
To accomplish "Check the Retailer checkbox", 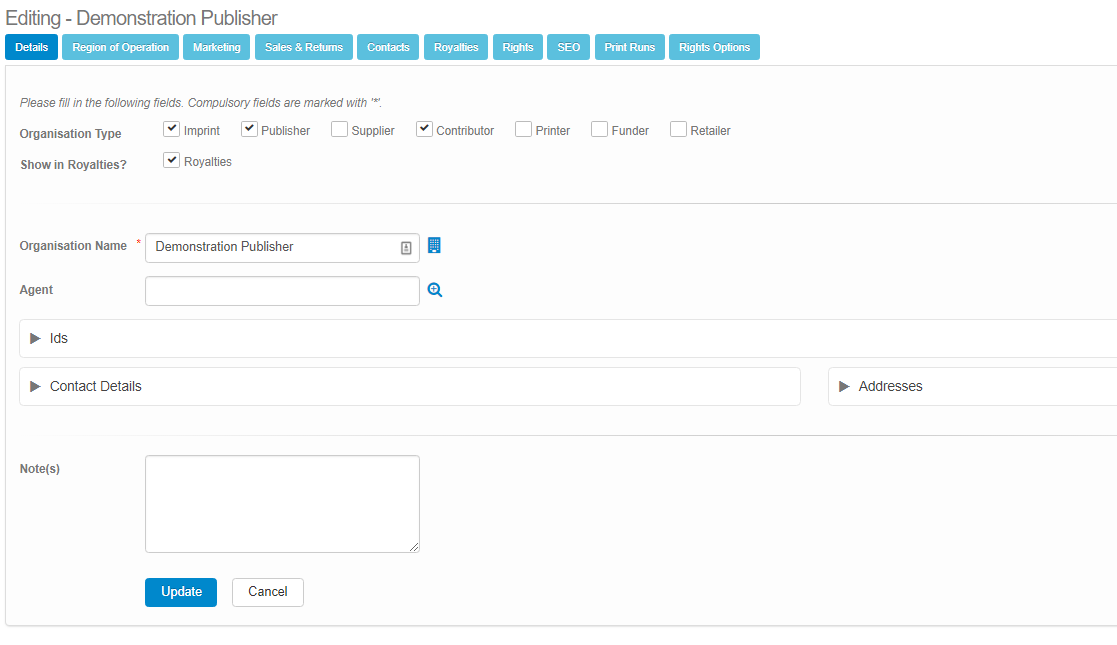I will tap(678, 129).
